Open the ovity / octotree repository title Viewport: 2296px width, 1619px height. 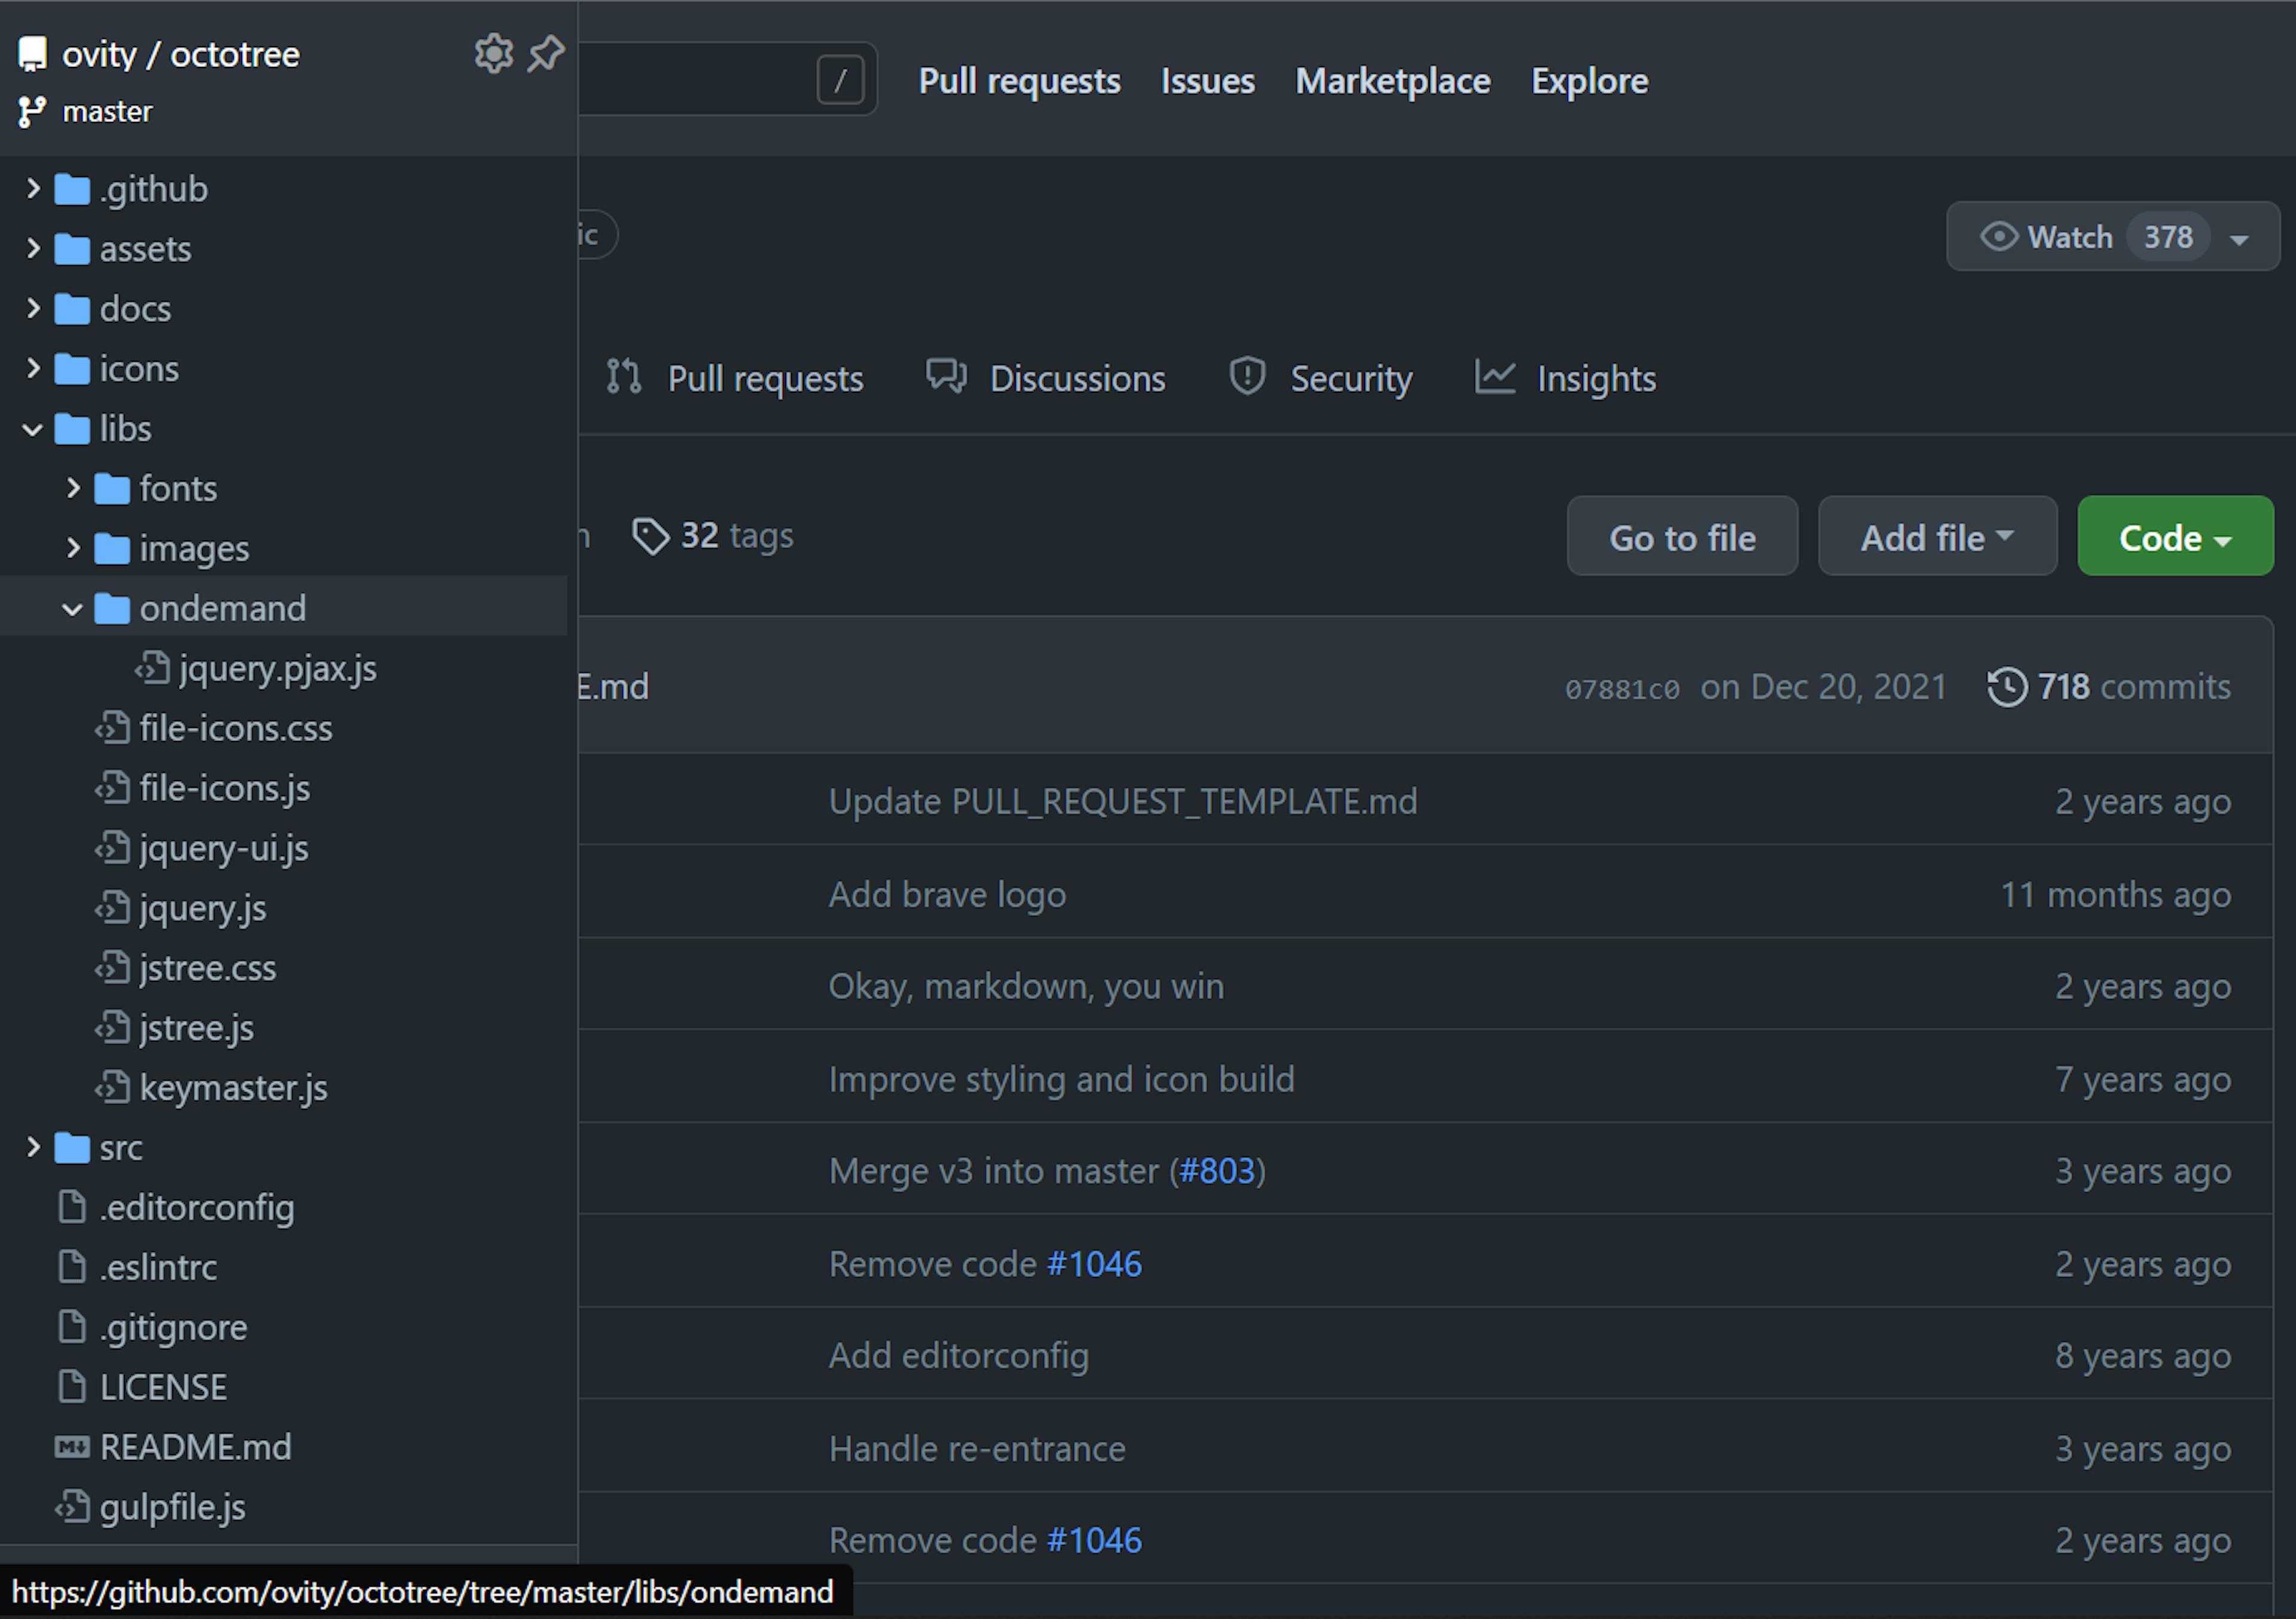coord(181,54)
